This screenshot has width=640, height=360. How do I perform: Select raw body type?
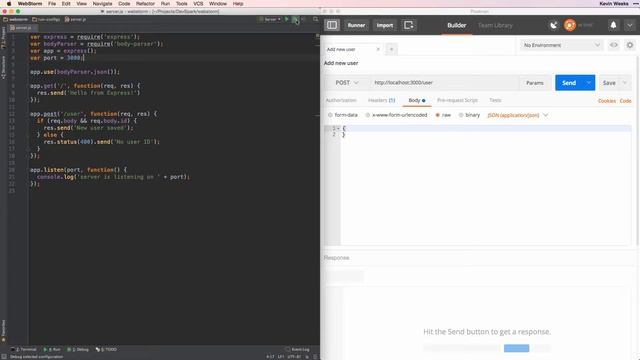[443, 115]
